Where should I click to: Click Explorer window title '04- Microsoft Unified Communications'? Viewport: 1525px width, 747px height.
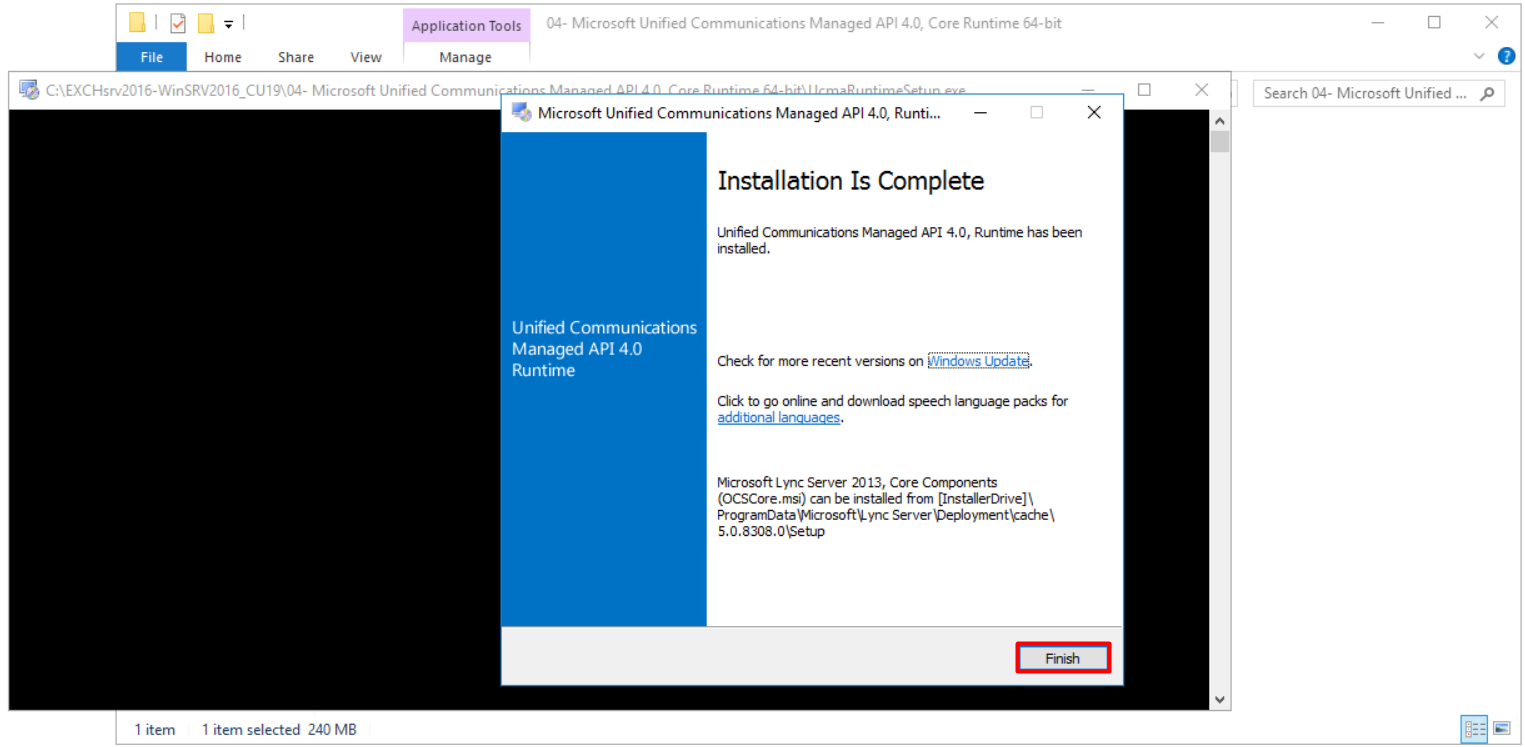coord(804,23)
